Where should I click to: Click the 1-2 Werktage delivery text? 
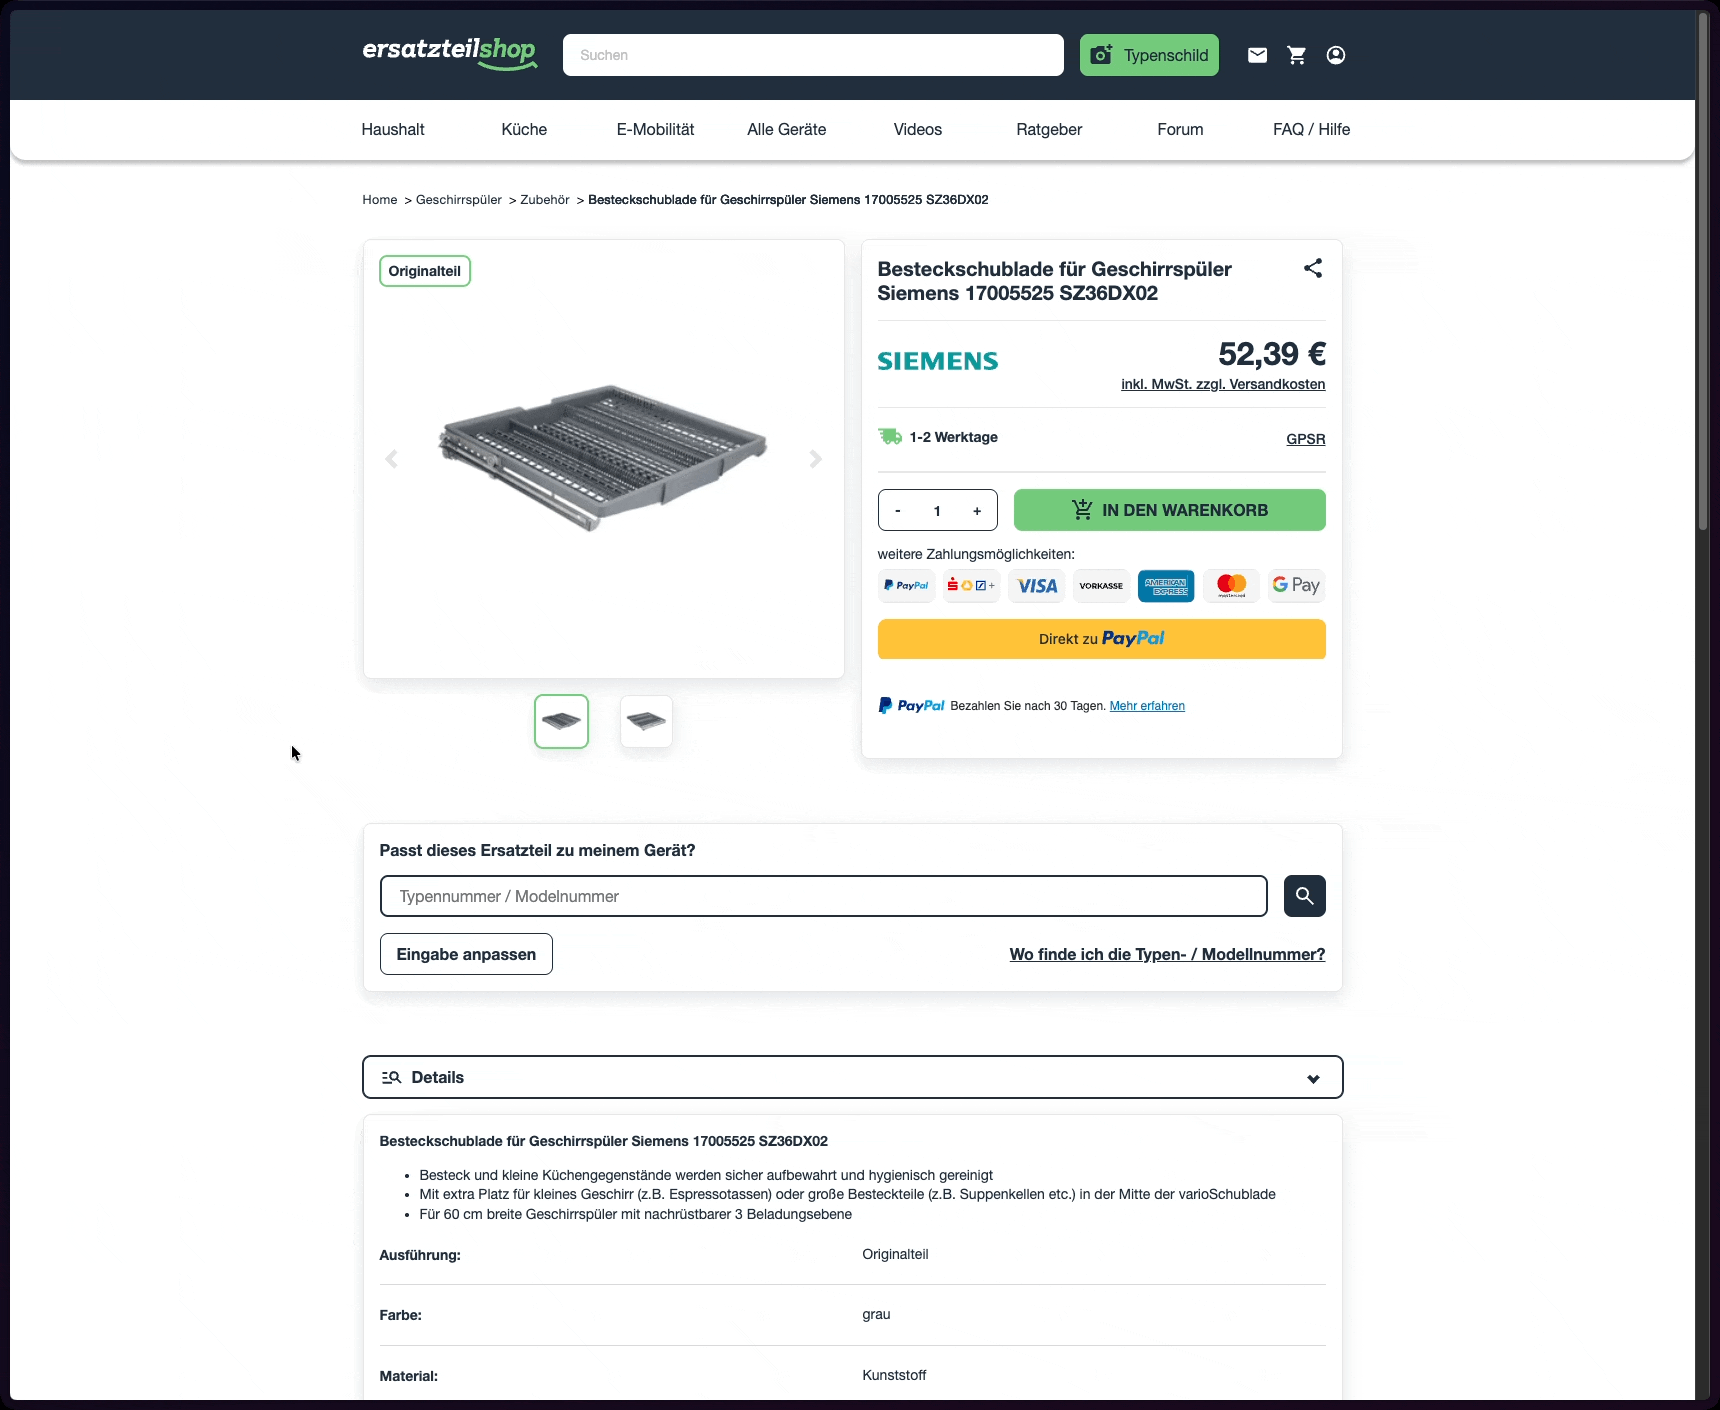(x=954, y=437)
